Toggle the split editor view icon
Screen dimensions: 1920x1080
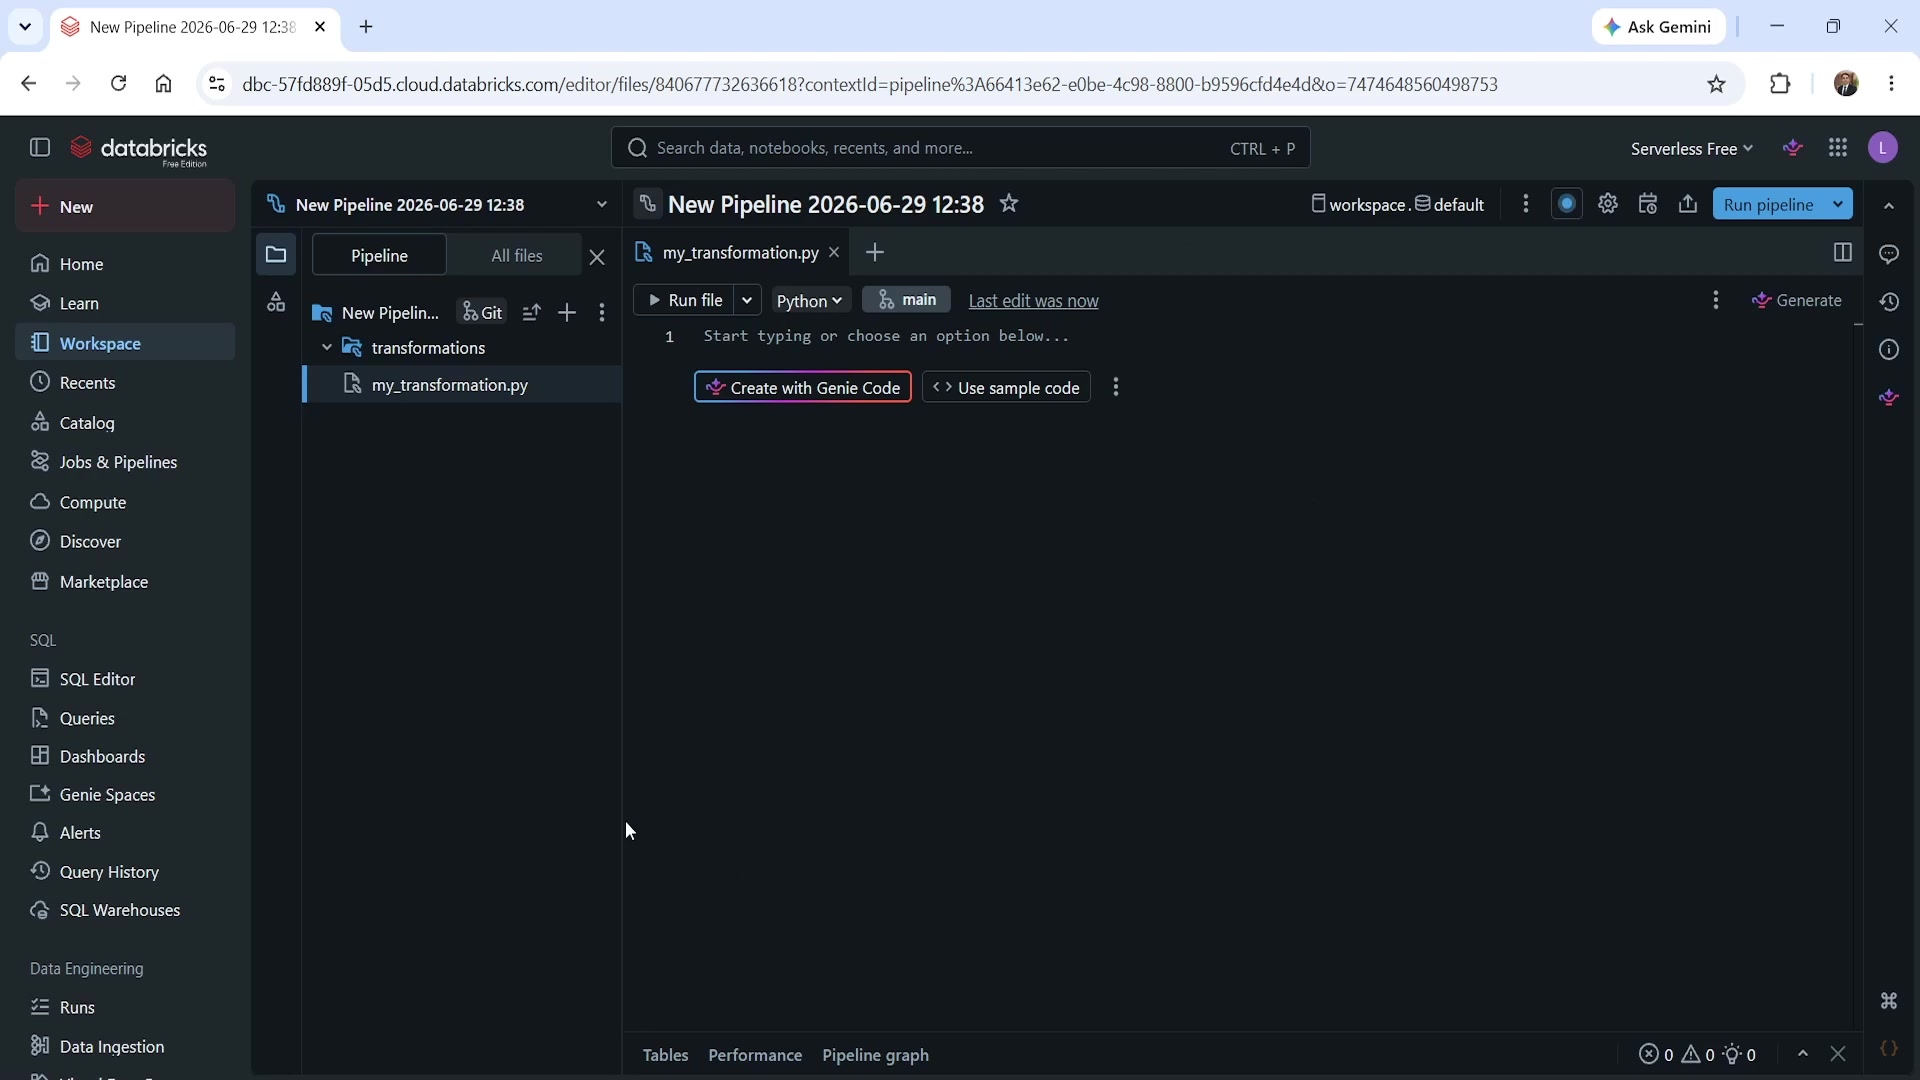tap(1843, 253)
